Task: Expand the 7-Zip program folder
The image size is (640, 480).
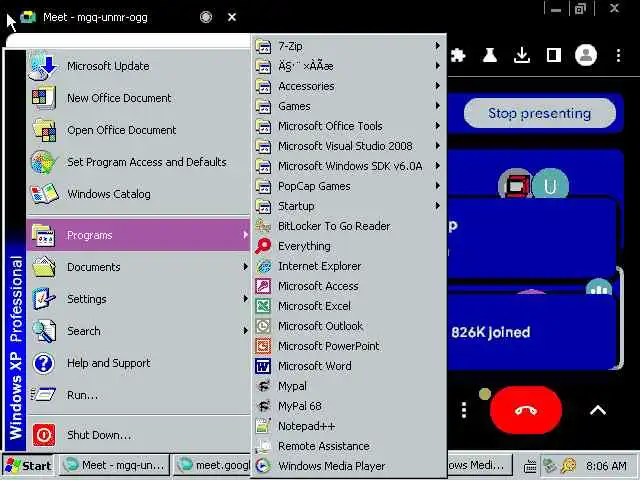Action: pos(349,46)
